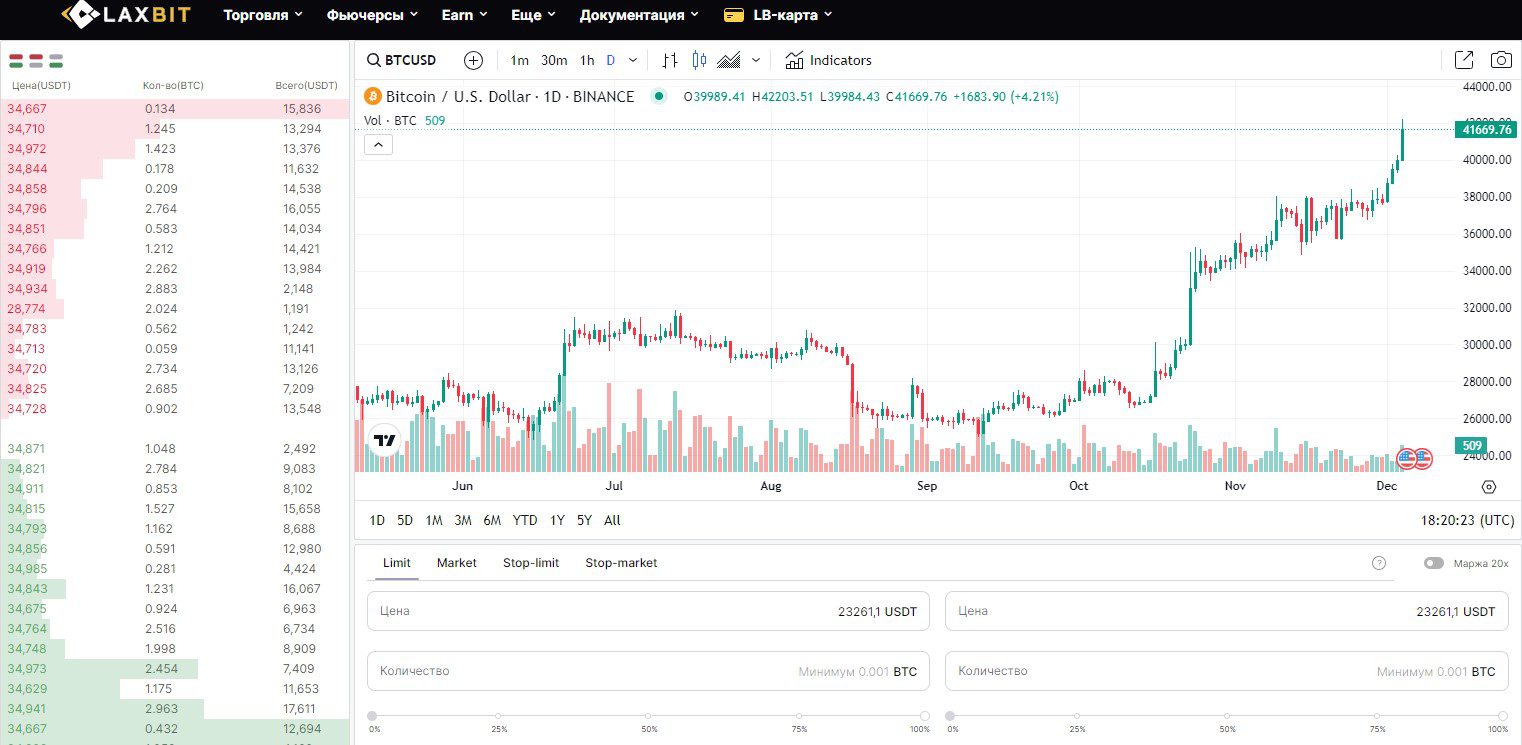
Task: Set chart range to 5D
Action: coord(405,520)
